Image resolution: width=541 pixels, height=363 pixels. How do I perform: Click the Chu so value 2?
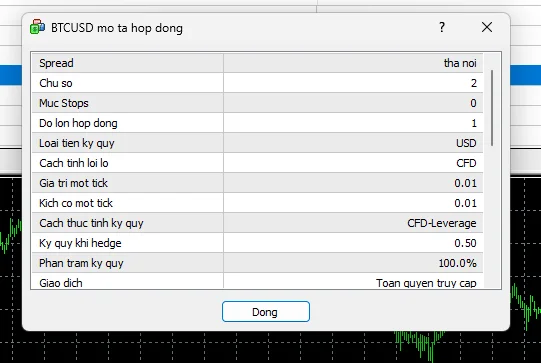(474, 83)
